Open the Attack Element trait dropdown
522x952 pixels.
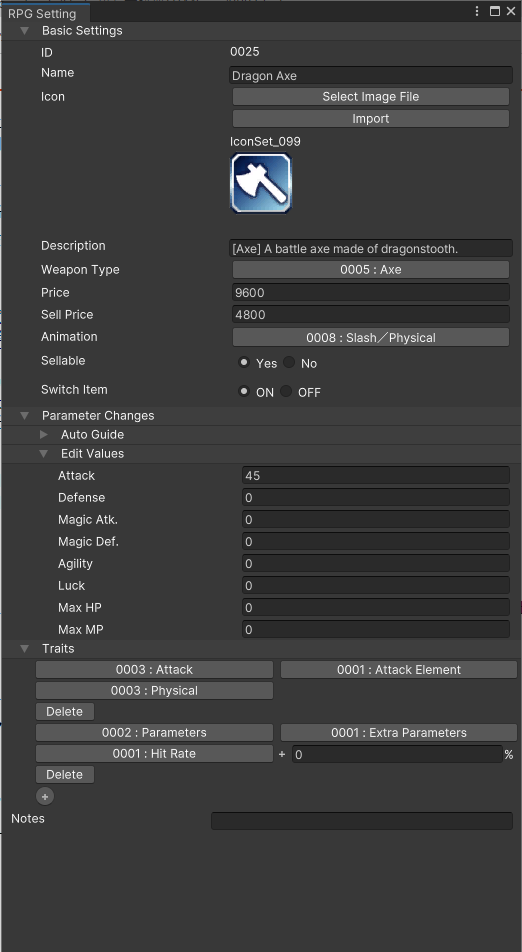click(x=399, y=670)
